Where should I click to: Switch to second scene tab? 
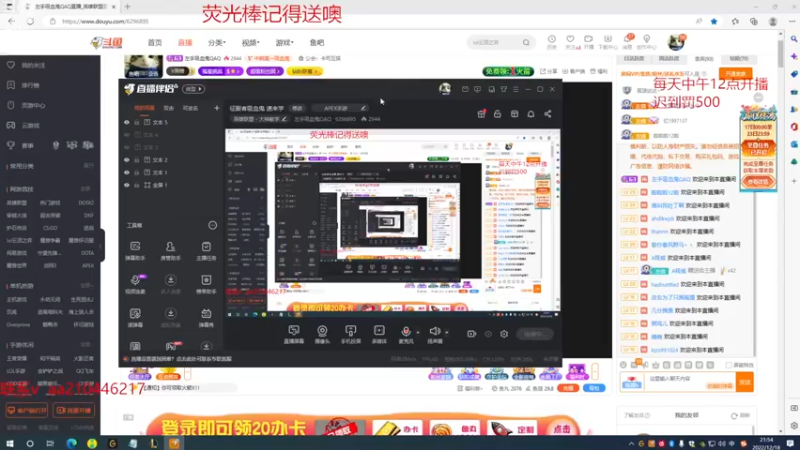pos(169,108)
